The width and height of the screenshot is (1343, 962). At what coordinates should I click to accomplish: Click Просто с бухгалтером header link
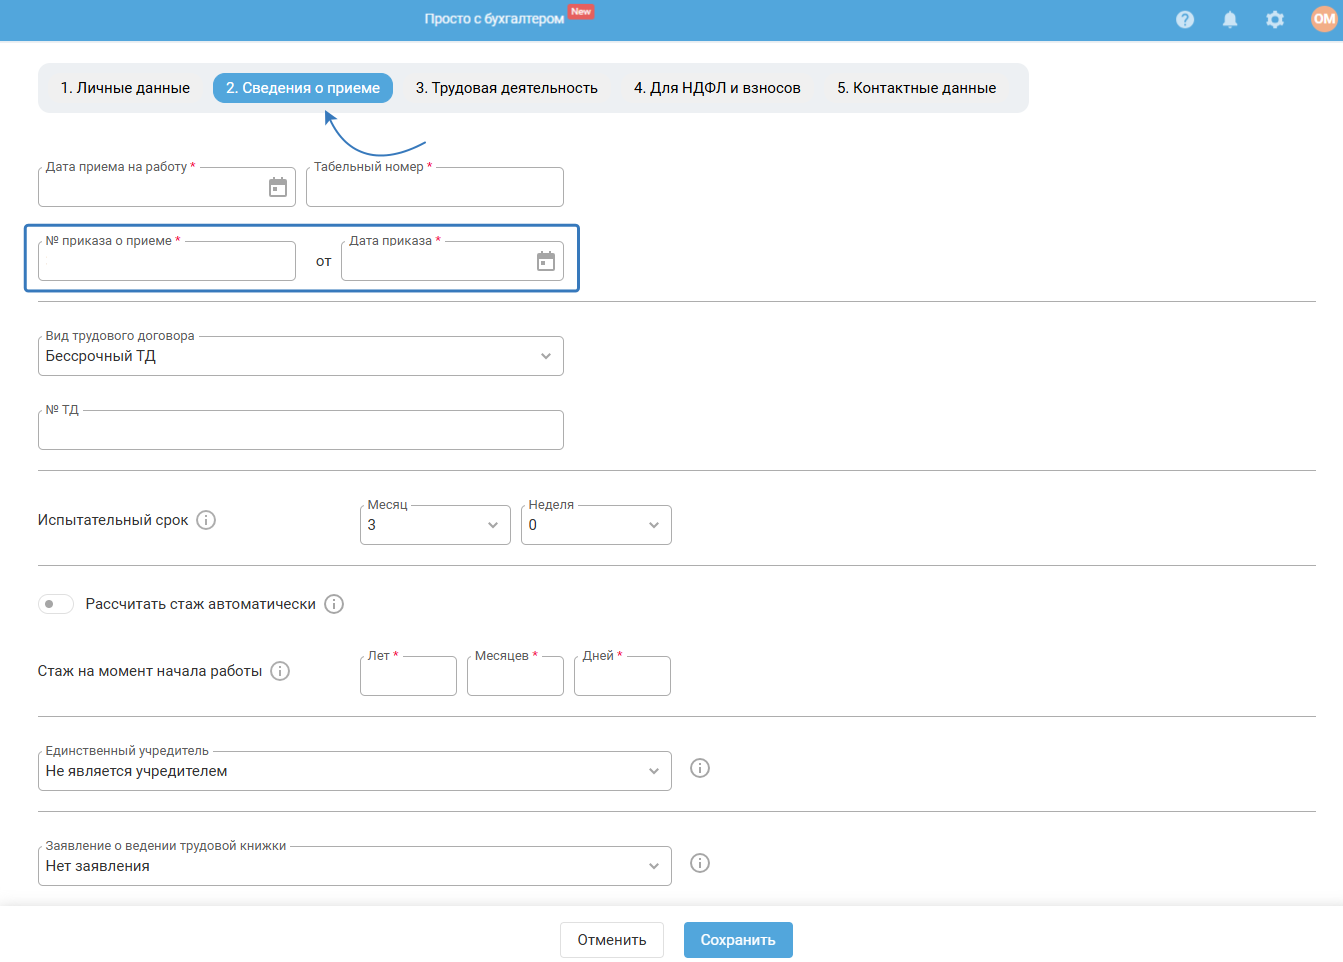494,19
